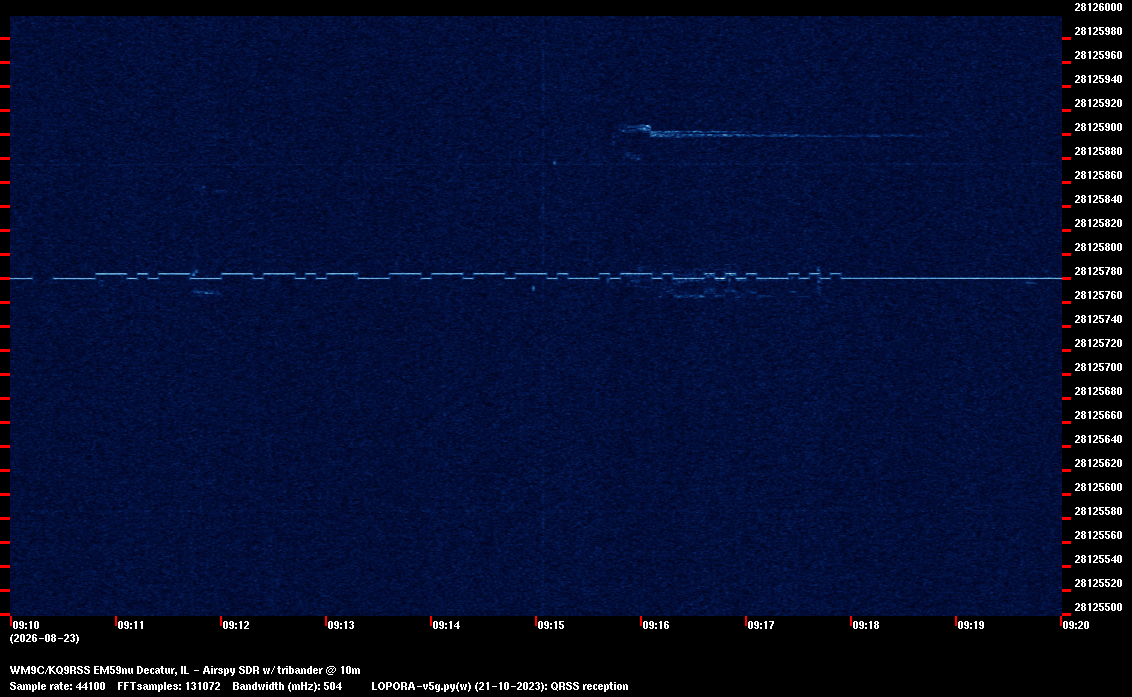This screenshot has height=697, width=1132.
Task: Click the 09:10 time label
Action: (26, 625)
